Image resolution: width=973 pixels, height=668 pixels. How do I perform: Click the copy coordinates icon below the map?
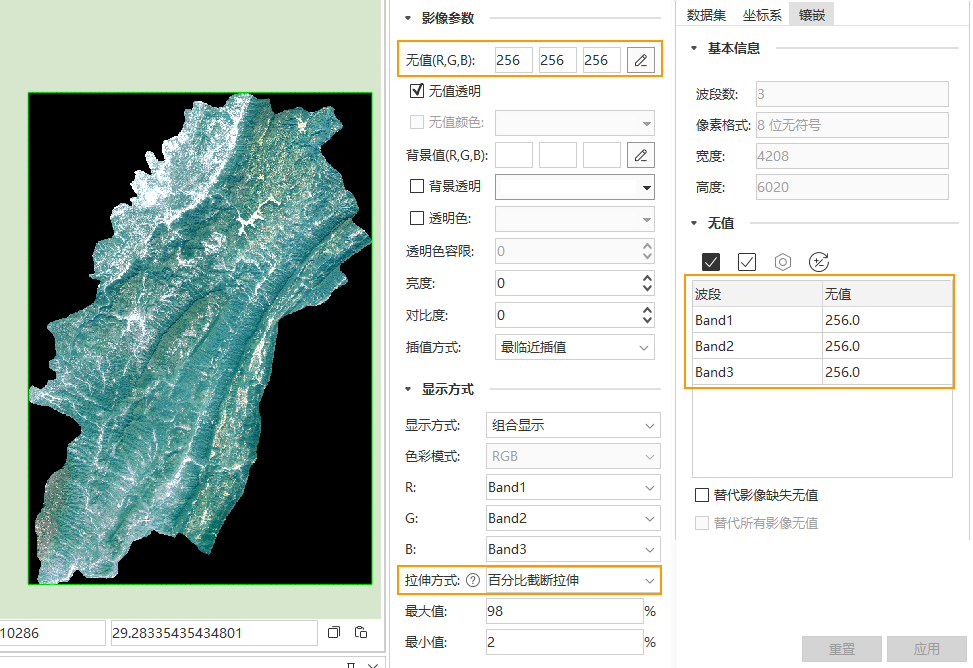click(334, 632)
